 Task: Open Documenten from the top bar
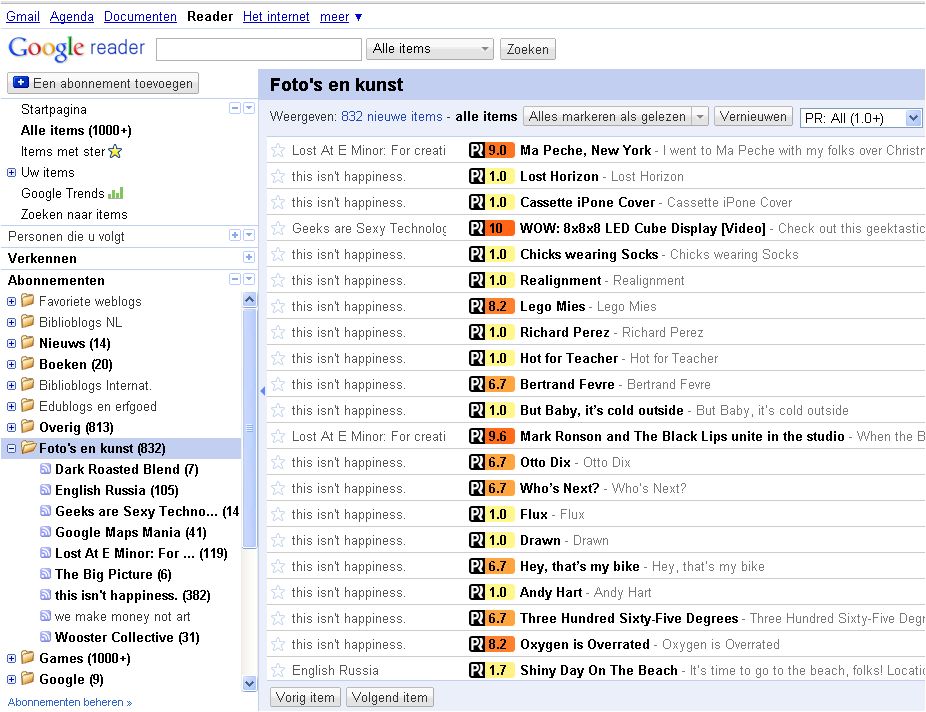click(140, 17)
